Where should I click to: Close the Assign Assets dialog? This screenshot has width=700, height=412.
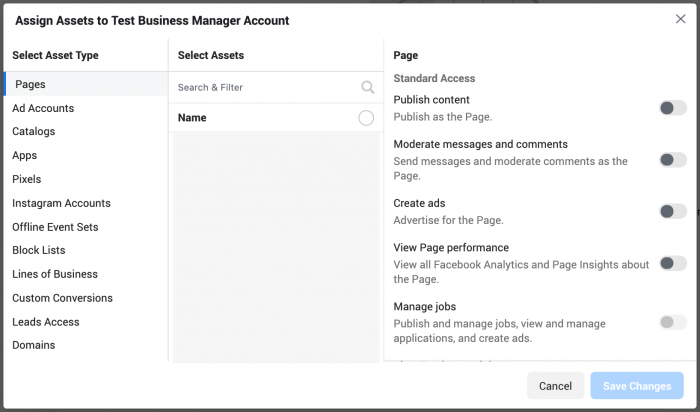click(680, 19)
